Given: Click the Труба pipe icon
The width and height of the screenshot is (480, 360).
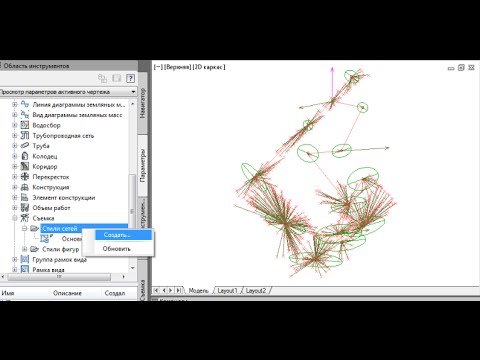Looking at the screenshot, I should pos(25,146).
